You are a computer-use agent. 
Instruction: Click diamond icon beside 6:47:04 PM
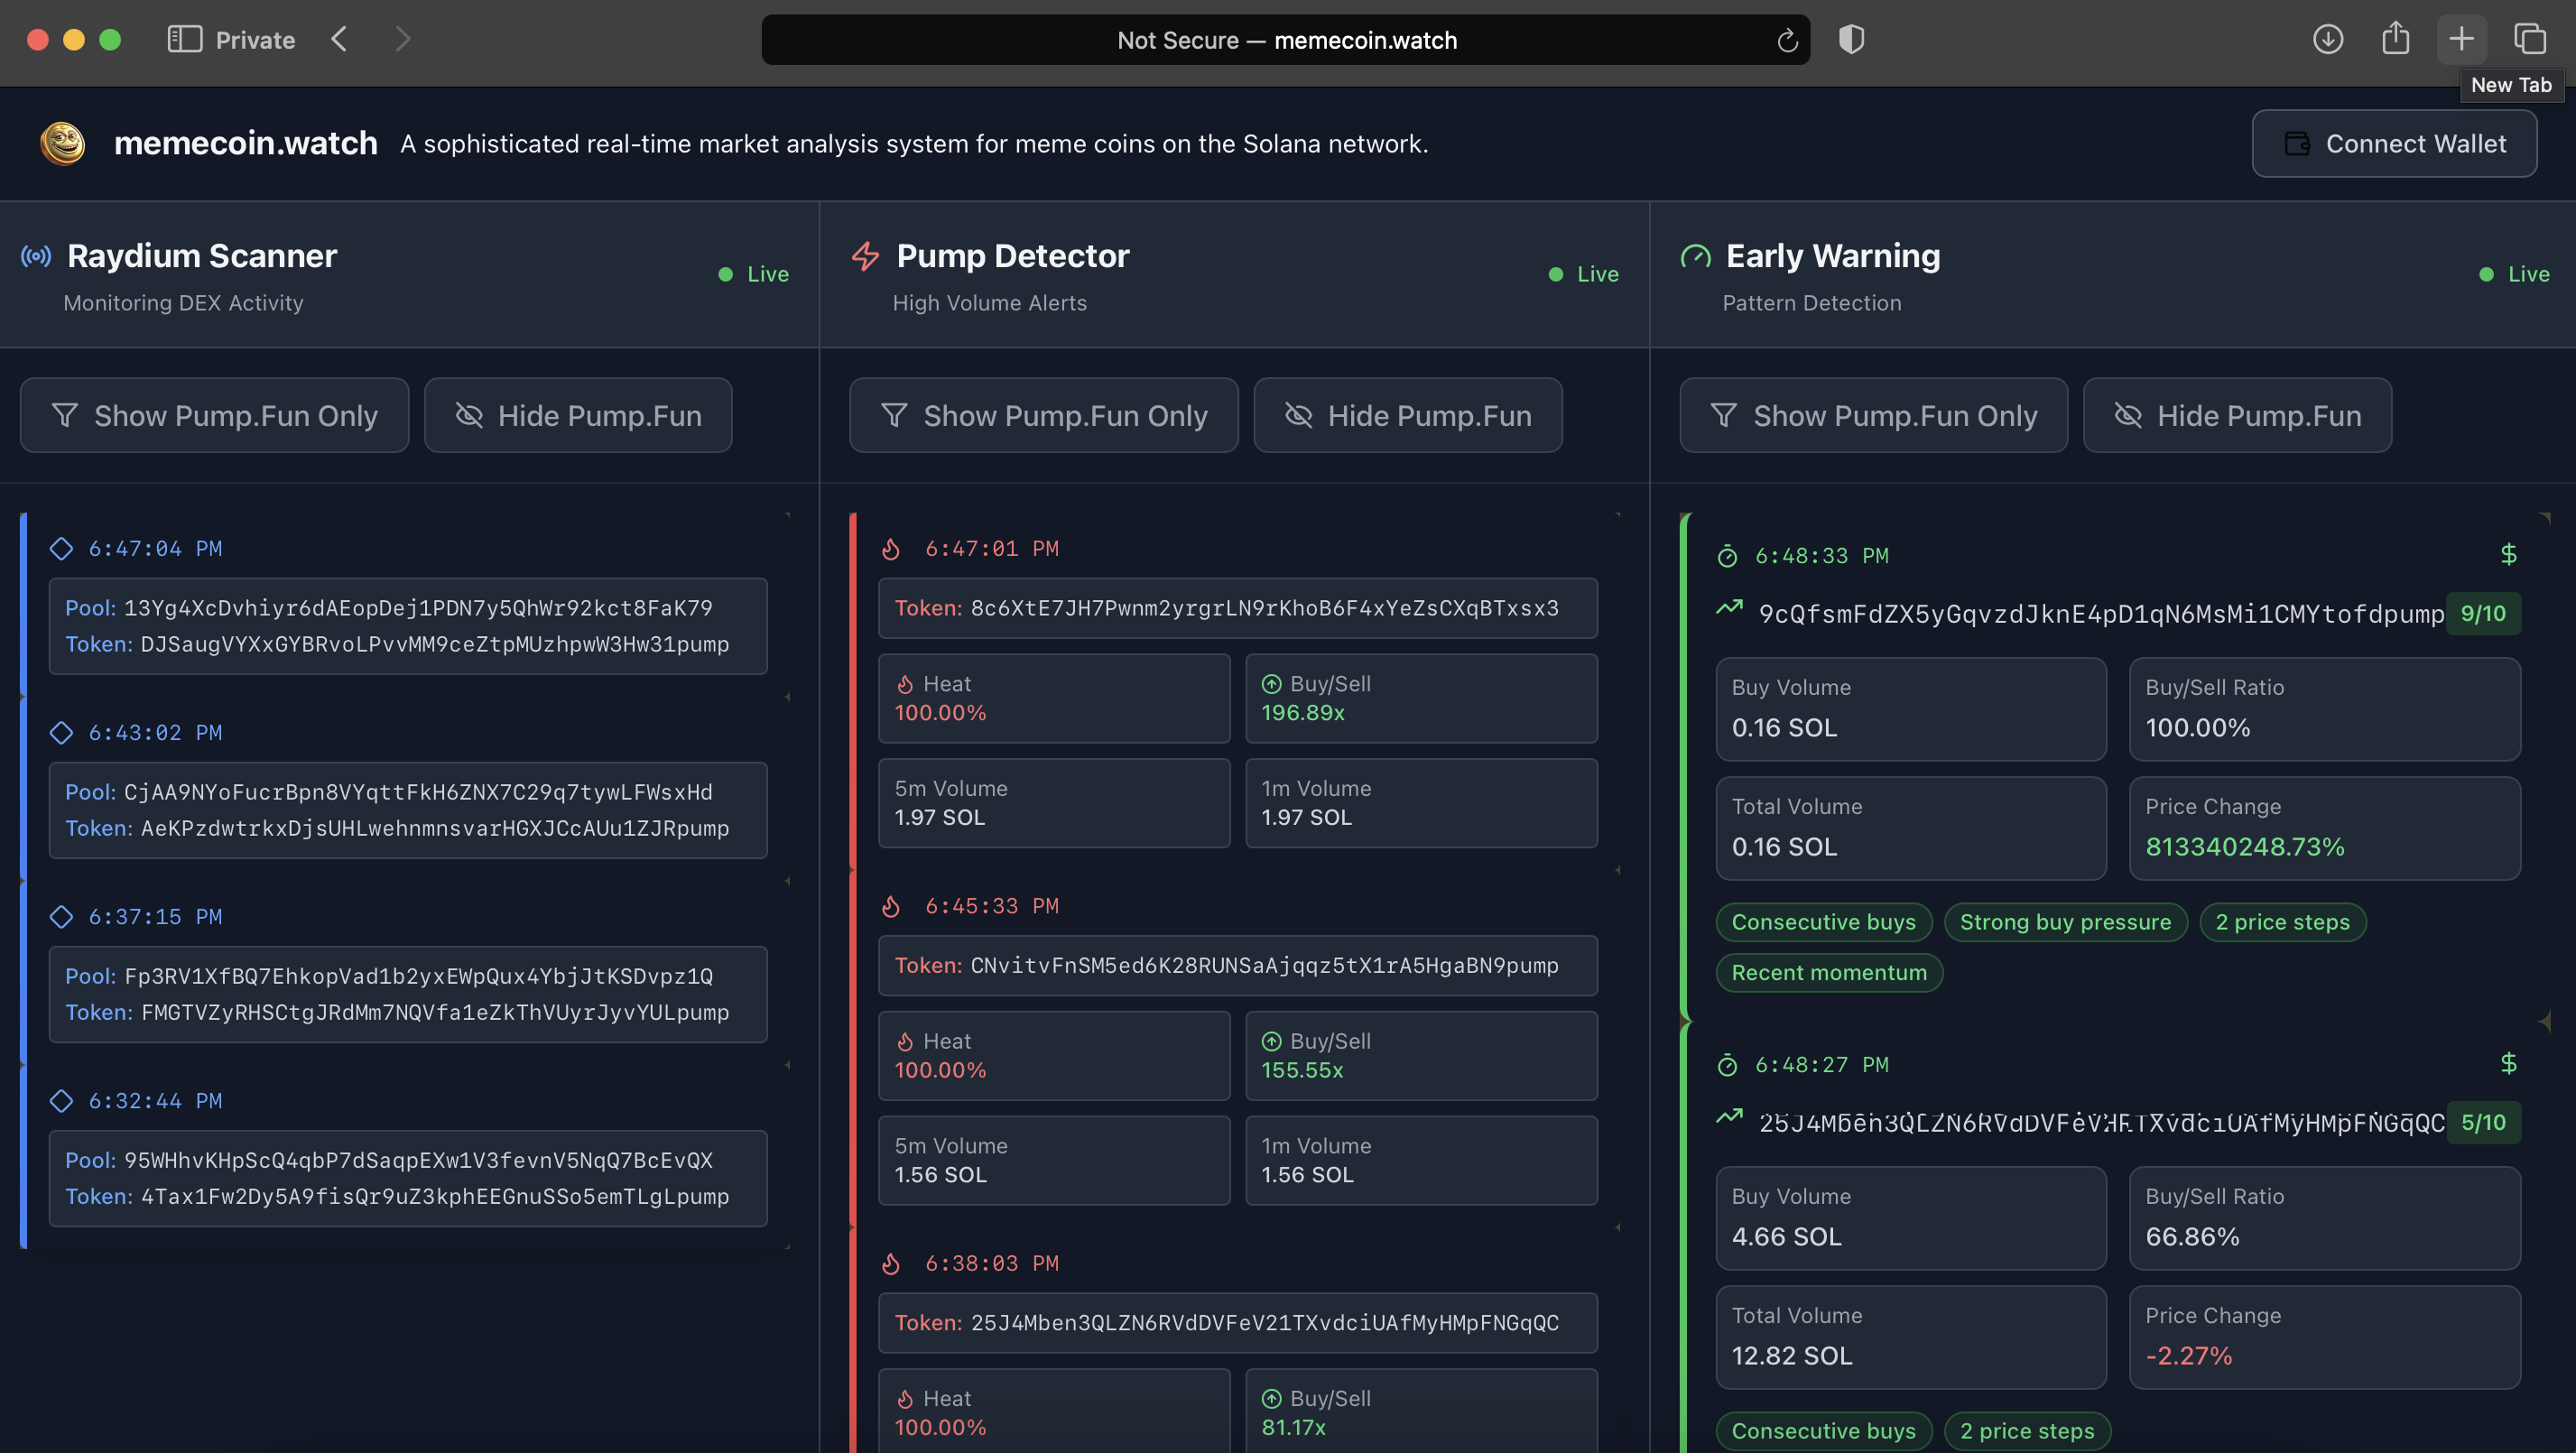(61, 548)
